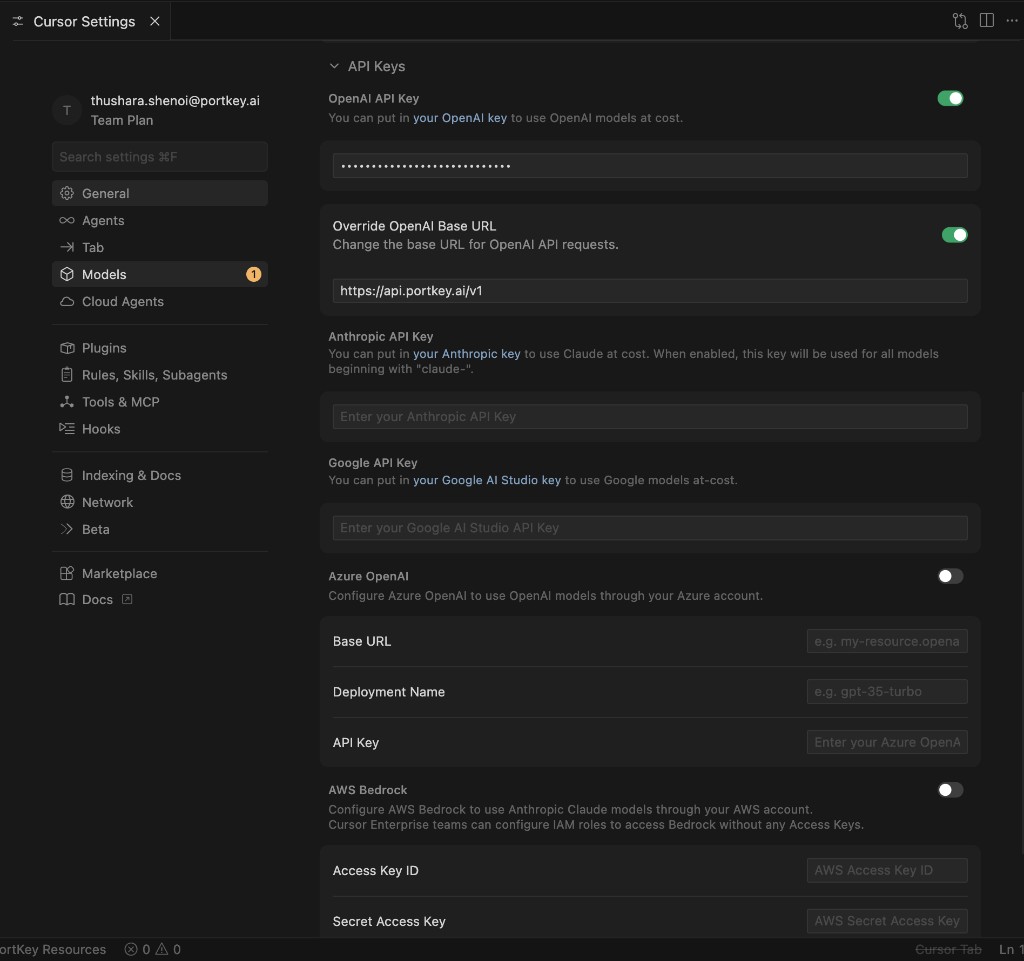Open the more actions ellipsis menu
1024x961 pixels.
click(1012, 21)
